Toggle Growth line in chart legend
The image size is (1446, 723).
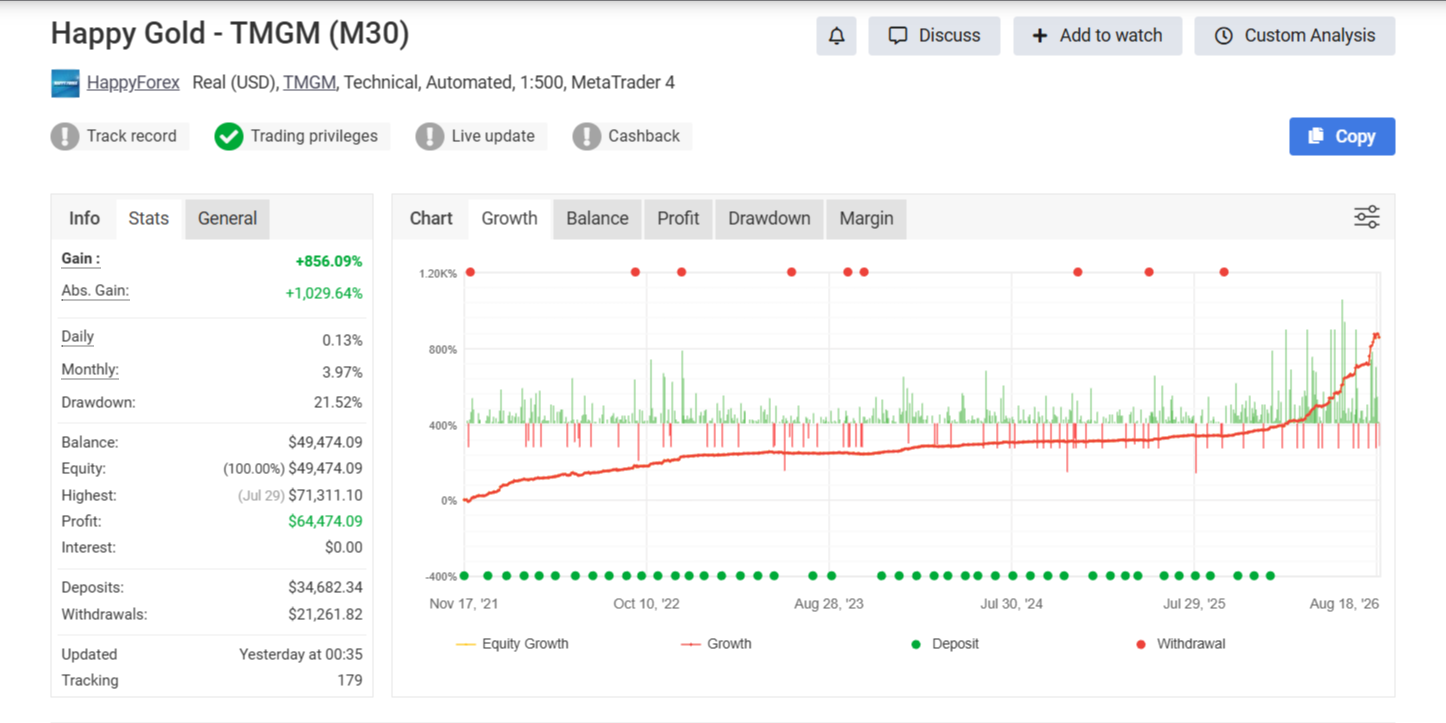click(x=716, y=644)
